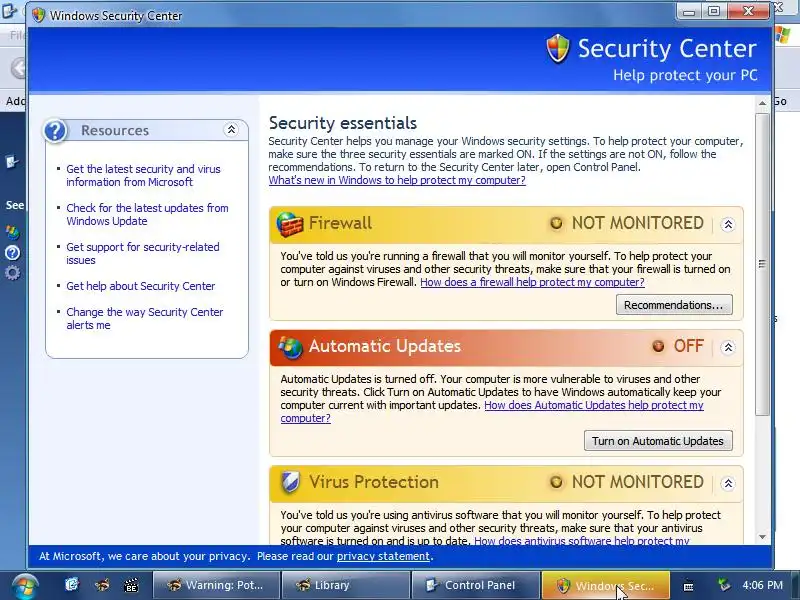Screen dimensions: 800x600
Task: Click the Go button in the Control Panel window
Action: click(781, 101)
